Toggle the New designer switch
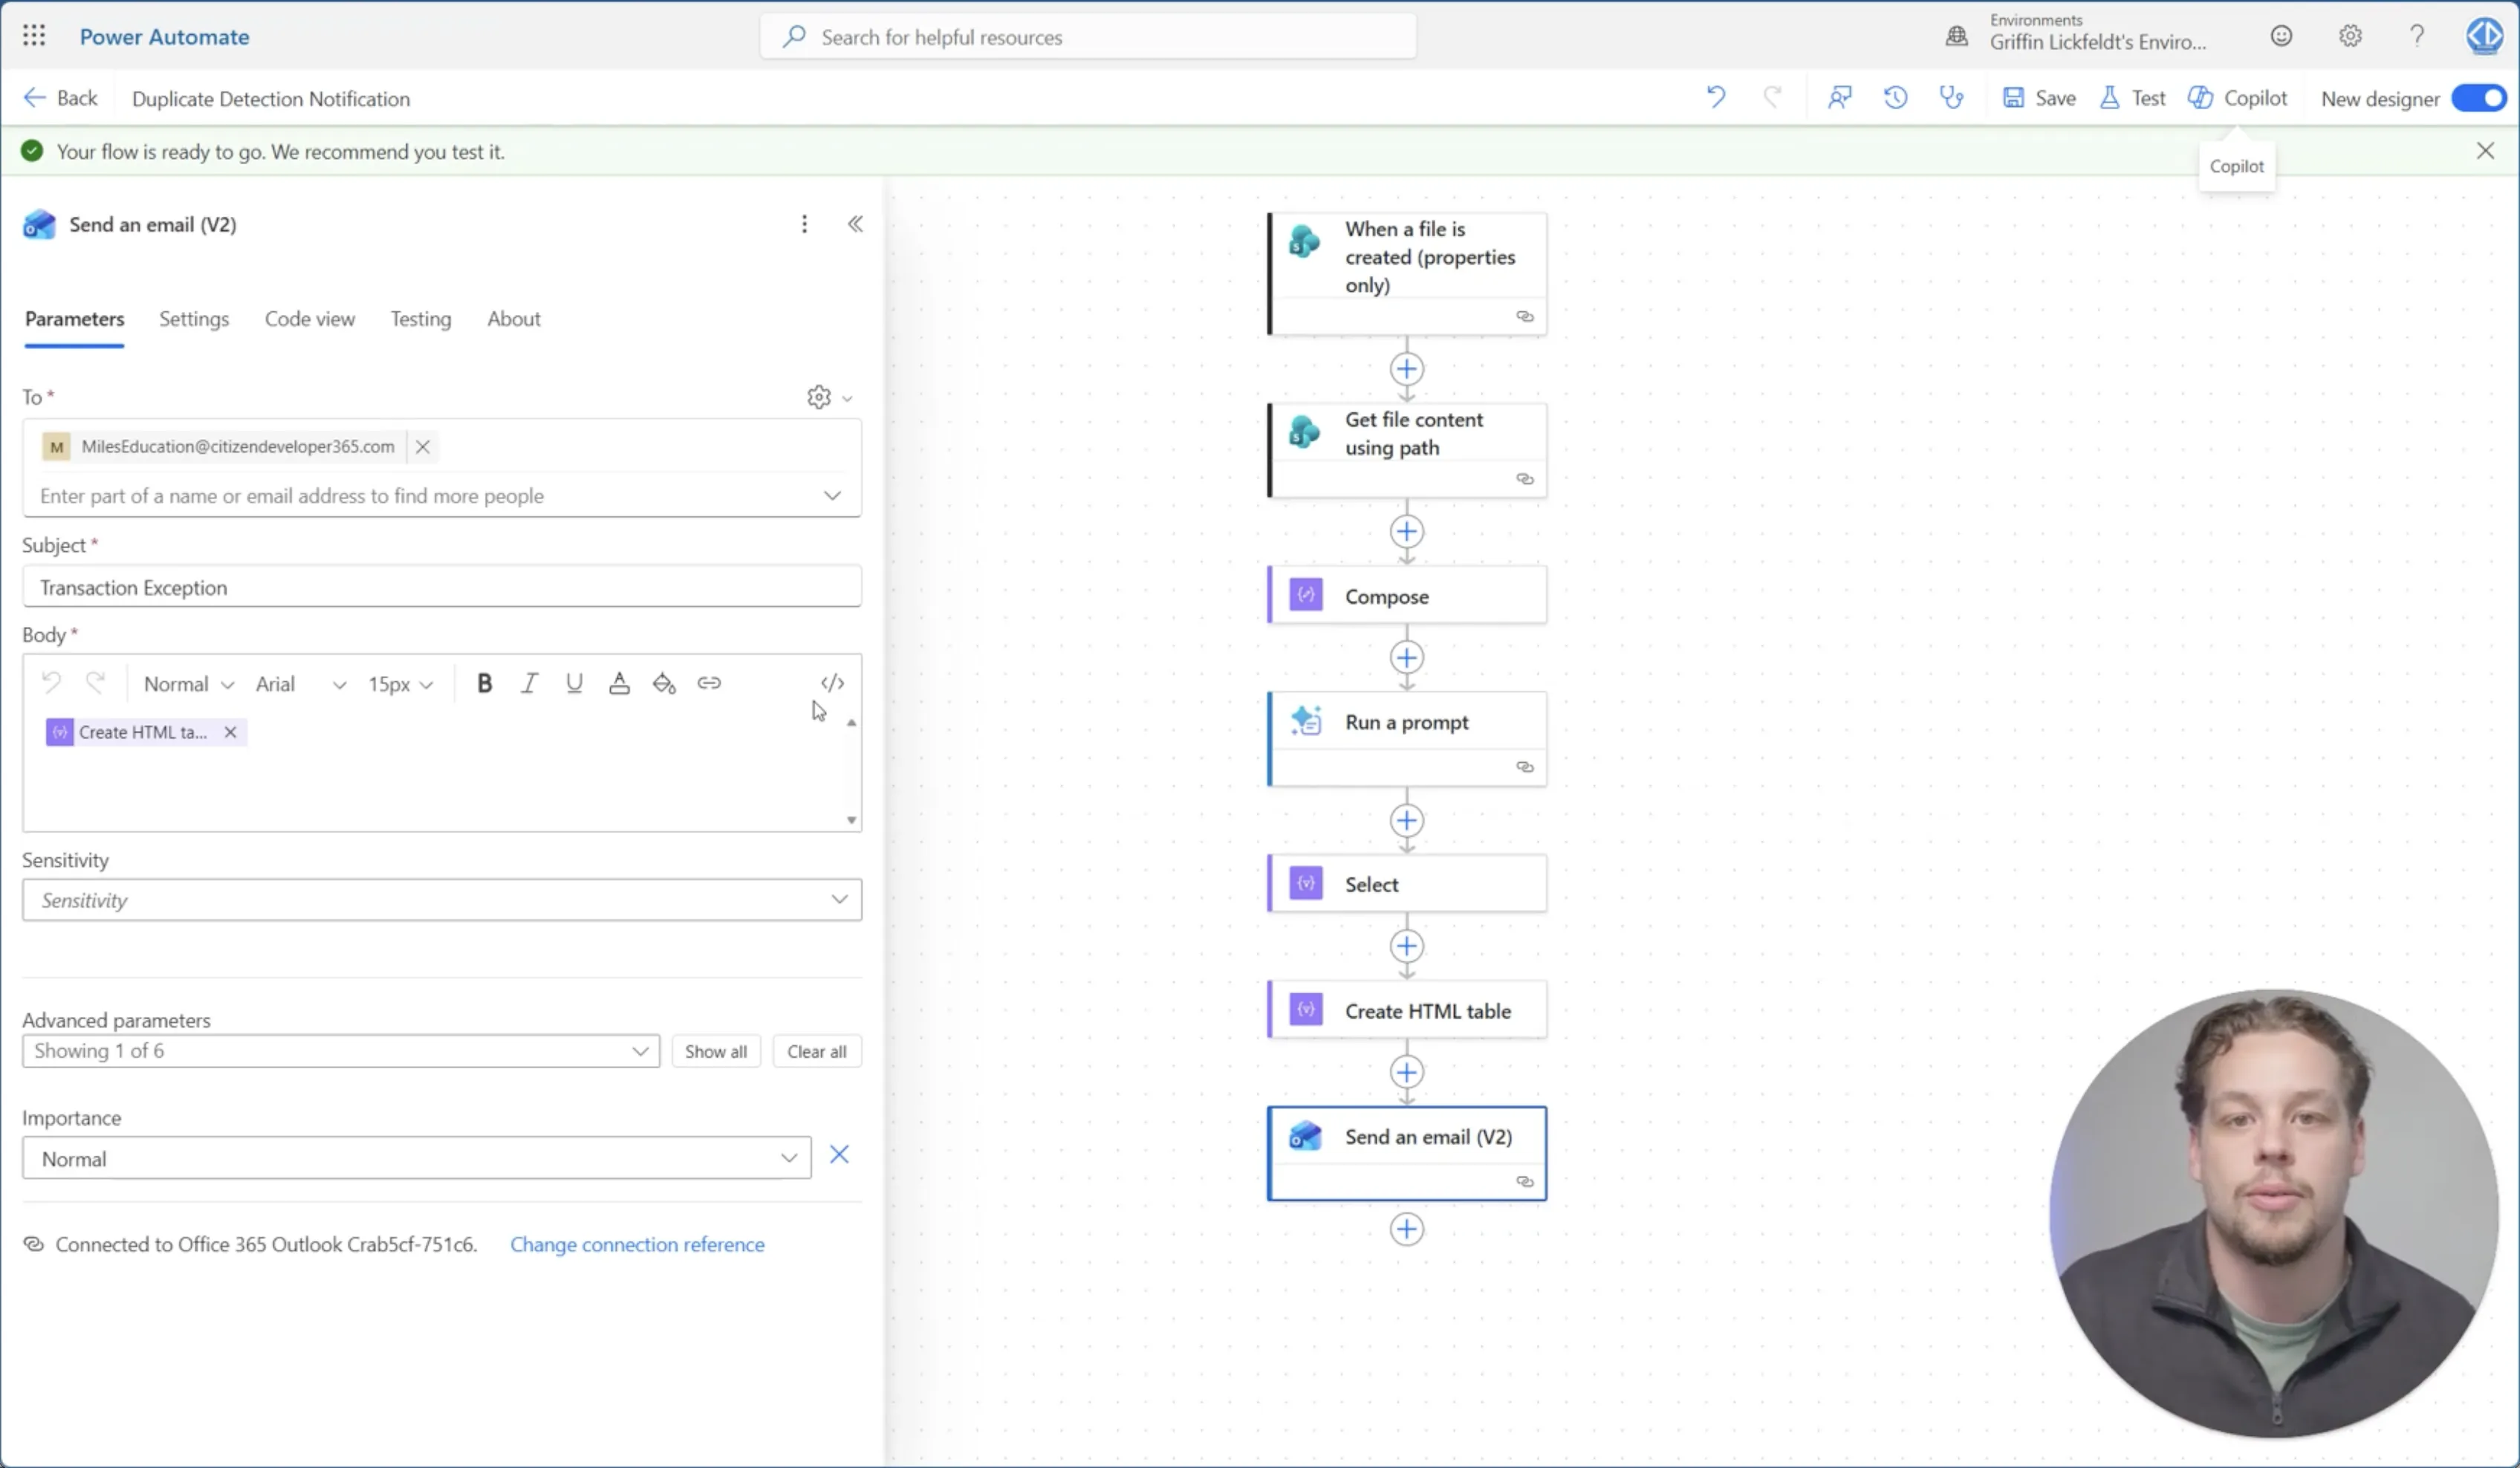Screen dimensions: 2520x1468 pyautogui.click(x=2478, y=98)
